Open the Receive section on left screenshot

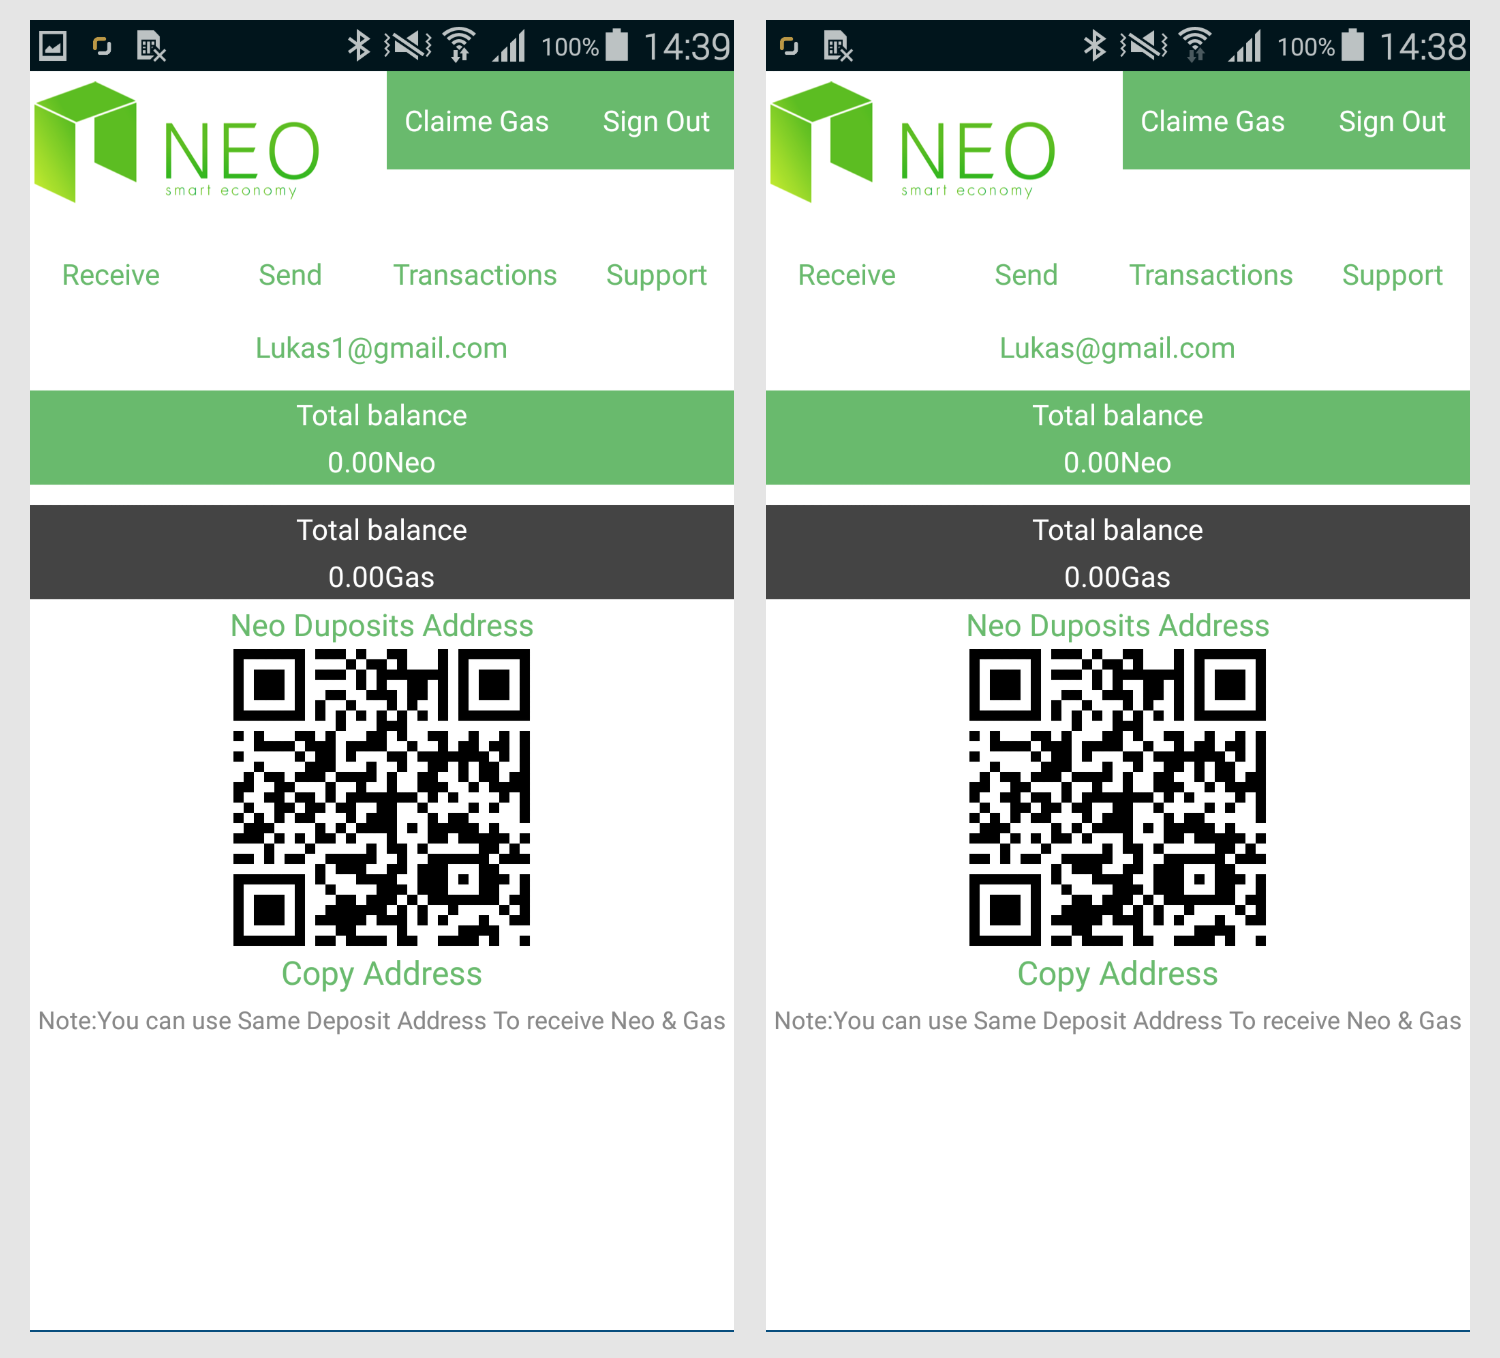(110, 275)
